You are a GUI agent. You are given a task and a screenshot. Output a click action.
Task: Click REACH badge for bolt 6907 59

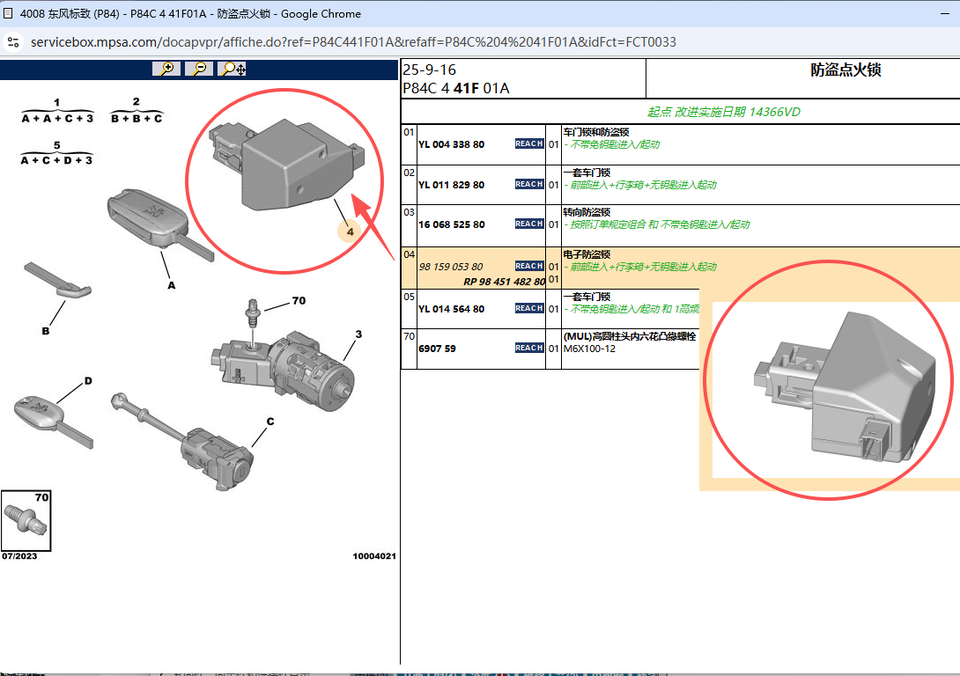pos(529,348)
